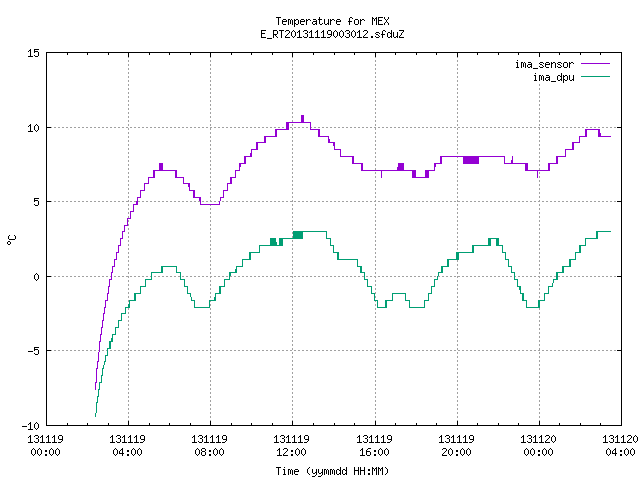Screen dimensions: 640x480
Task: Click the x-axis label '131119 04:00'
Action: [127, 446]
